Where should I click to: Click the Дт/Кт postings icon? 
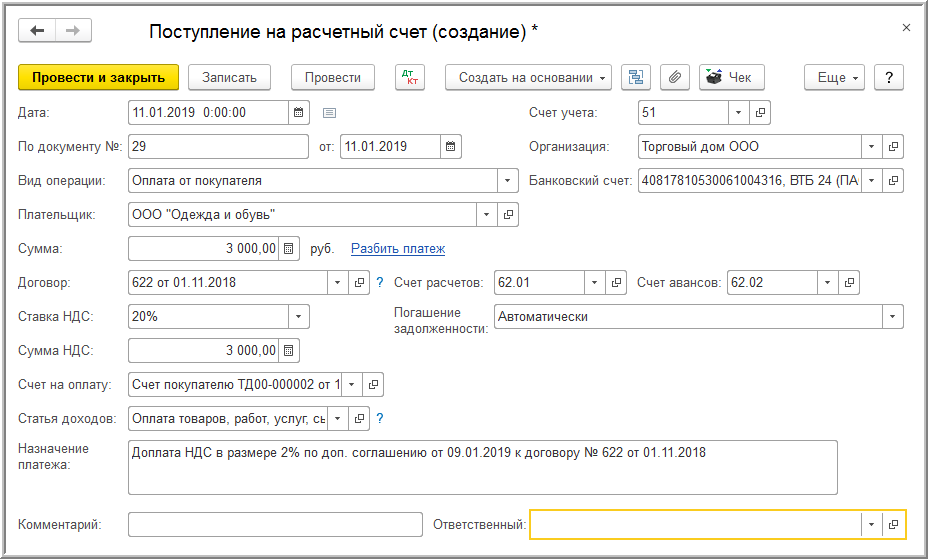point(410,77)
